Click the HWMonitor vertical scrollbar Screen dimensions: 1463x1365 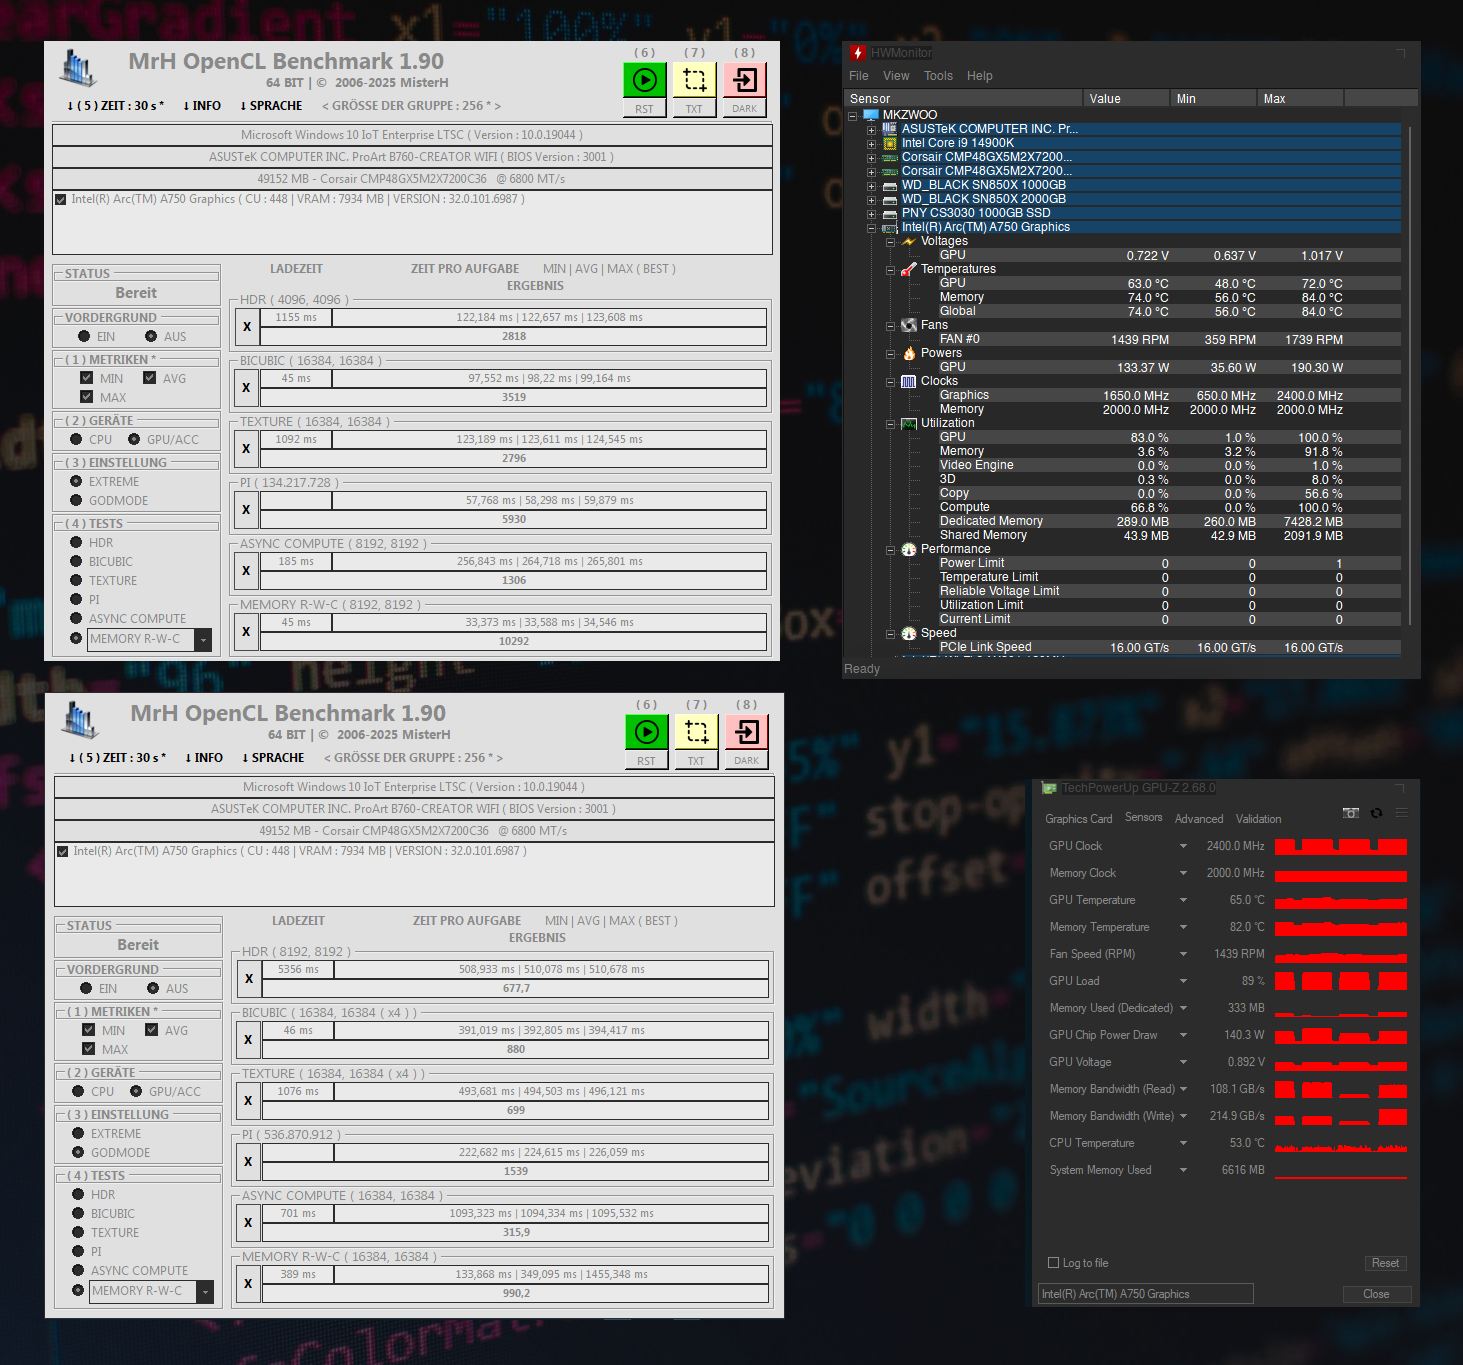click(1410, 374)
